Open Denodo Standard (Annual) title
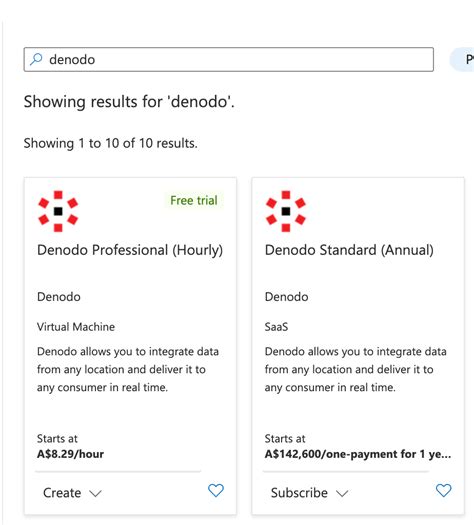 tap(349, 250)
